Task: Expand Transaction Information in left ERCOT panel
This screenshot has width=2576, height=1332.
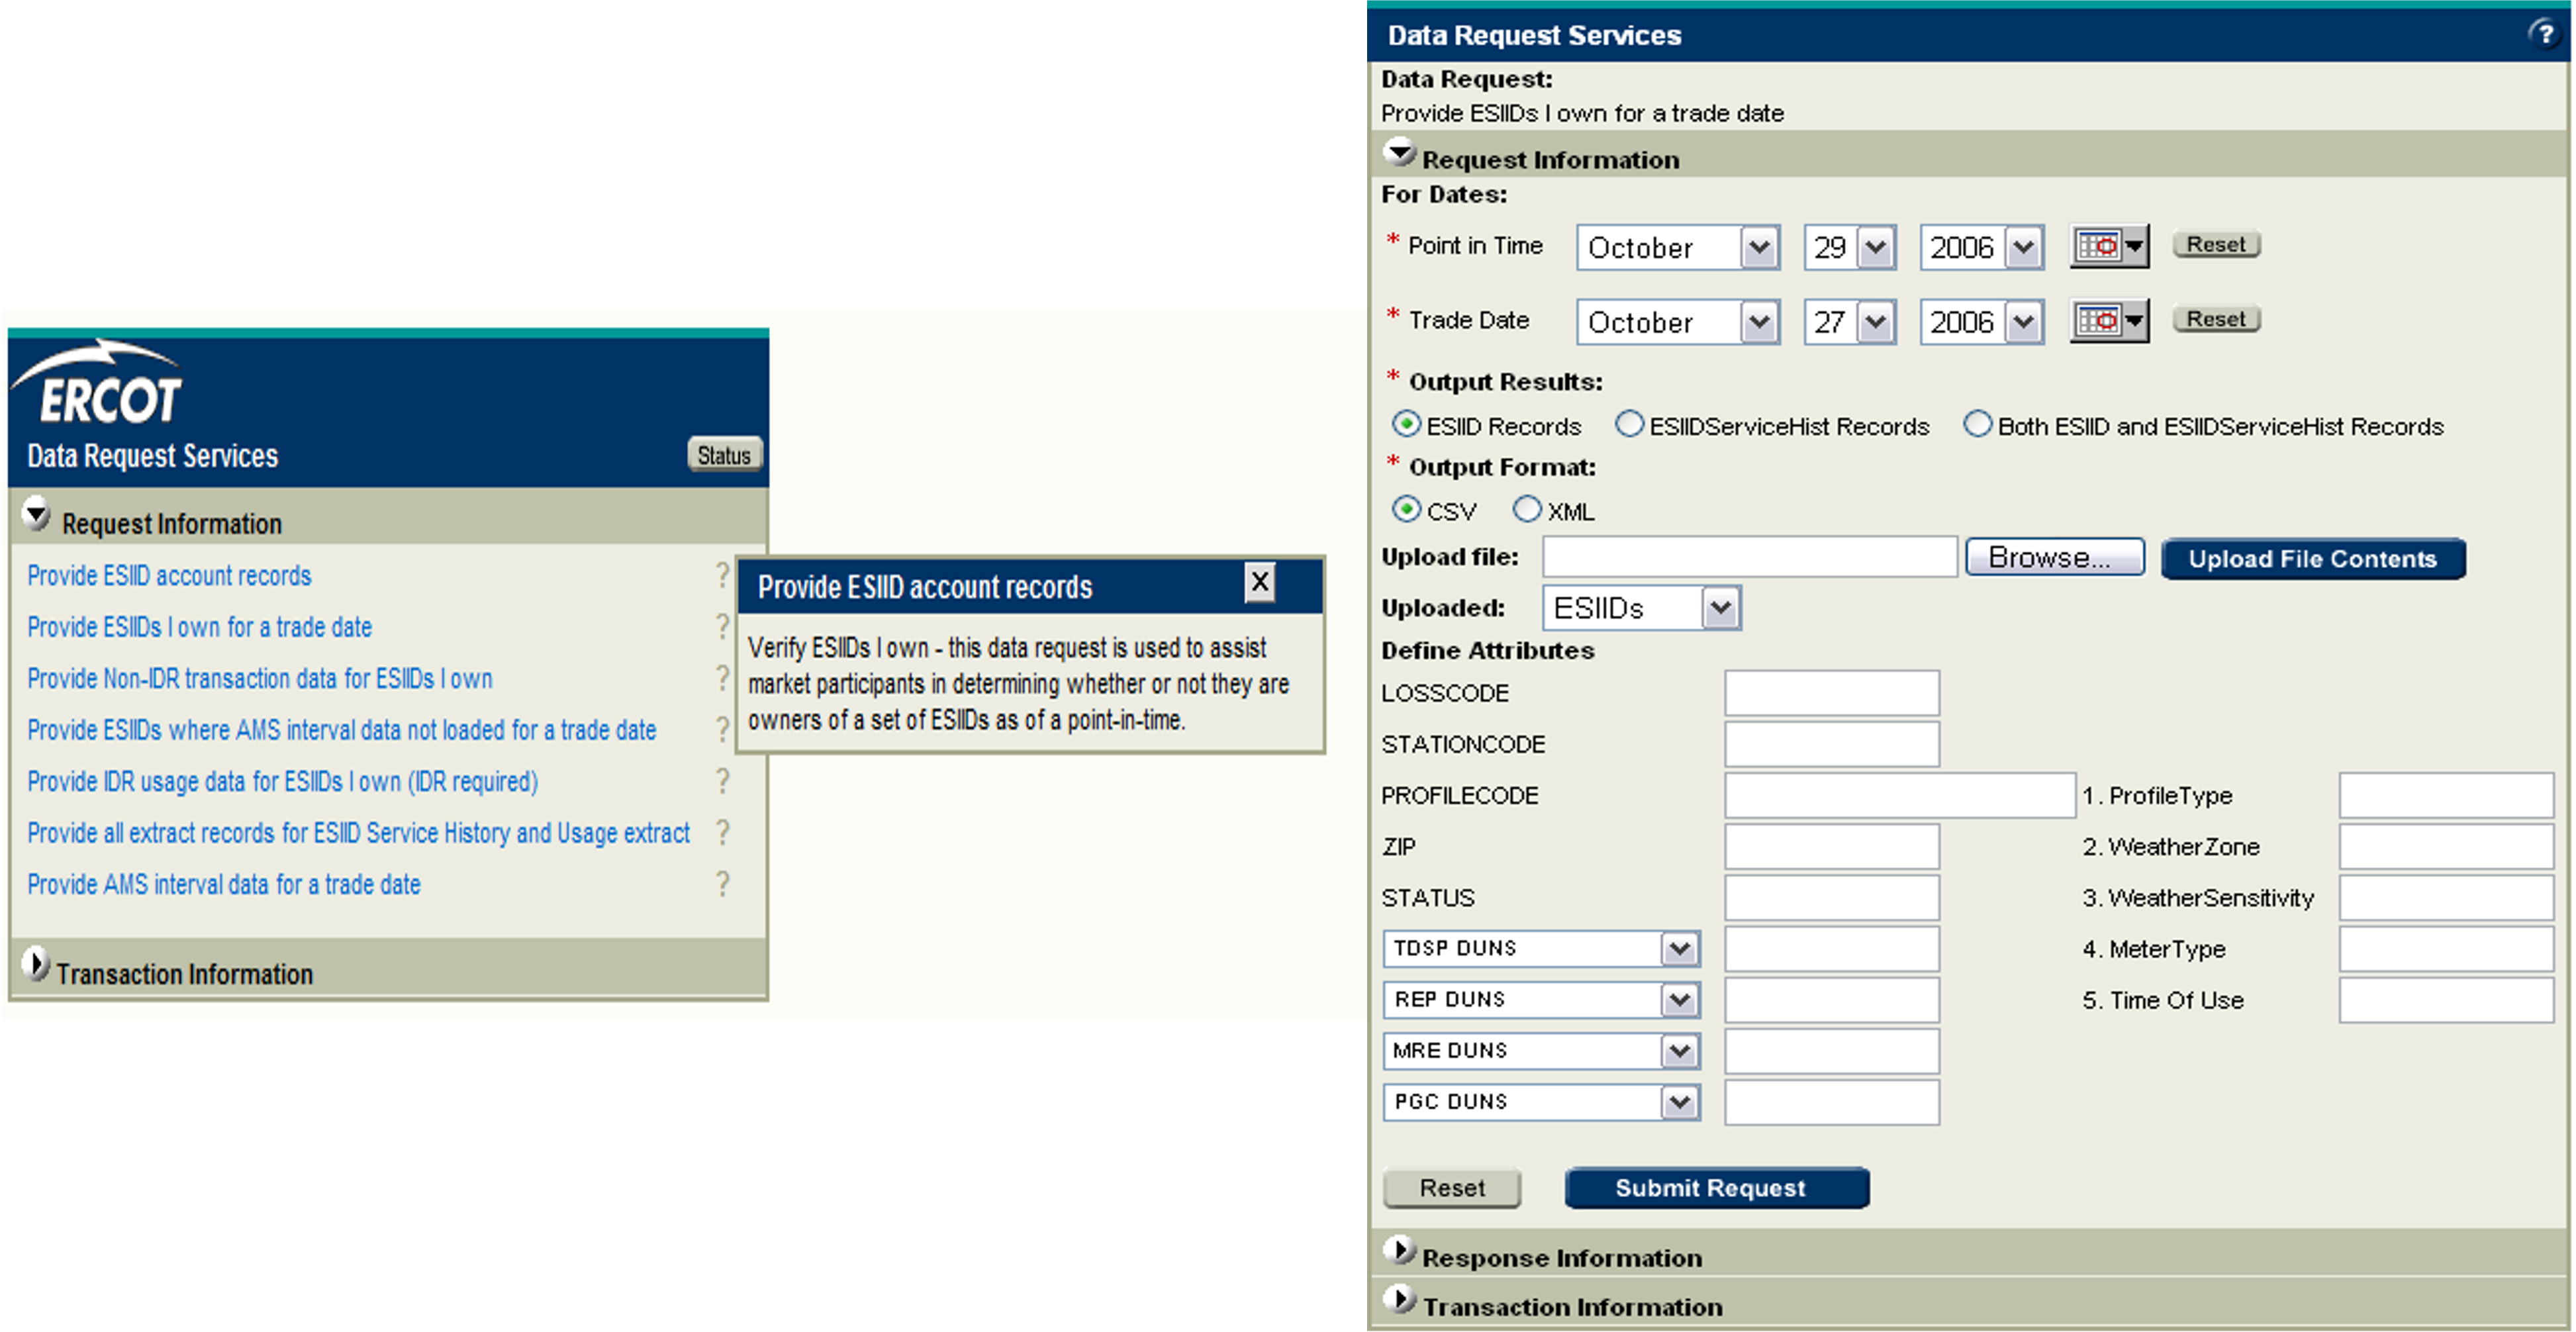Action: click(x=36, y=965)
